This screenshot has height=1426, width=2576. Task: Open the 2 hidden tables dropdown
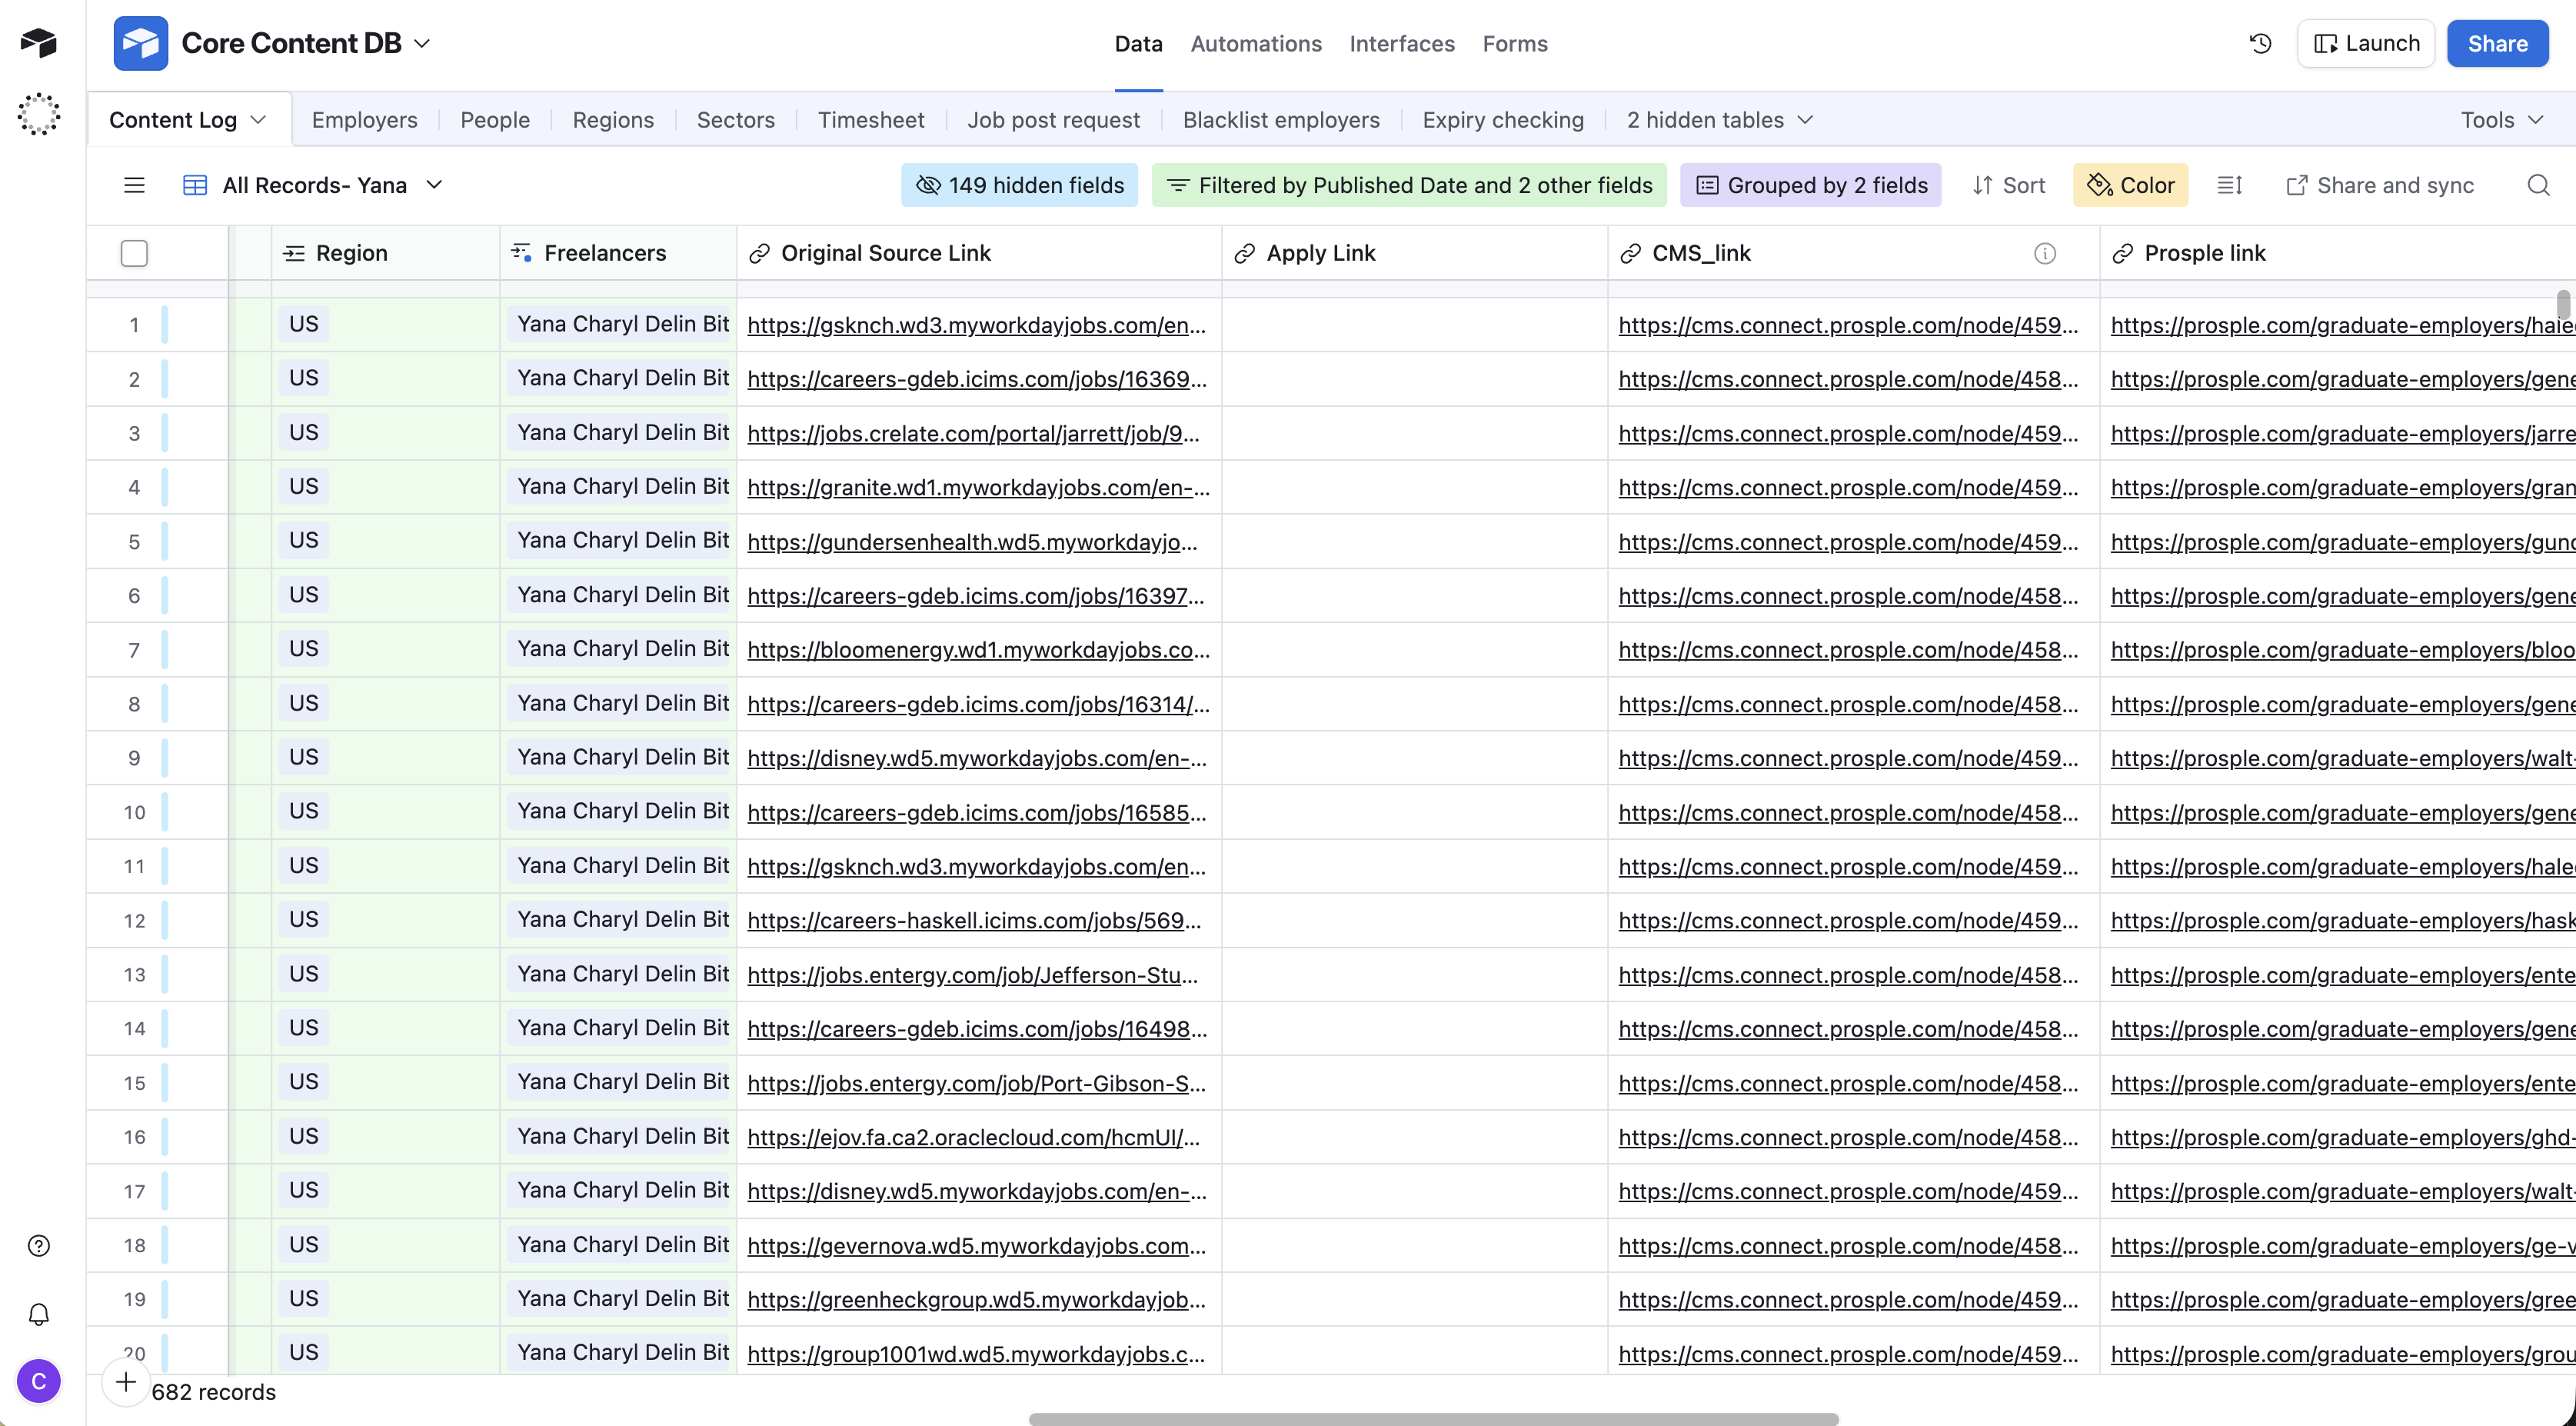coord(1719,120)
